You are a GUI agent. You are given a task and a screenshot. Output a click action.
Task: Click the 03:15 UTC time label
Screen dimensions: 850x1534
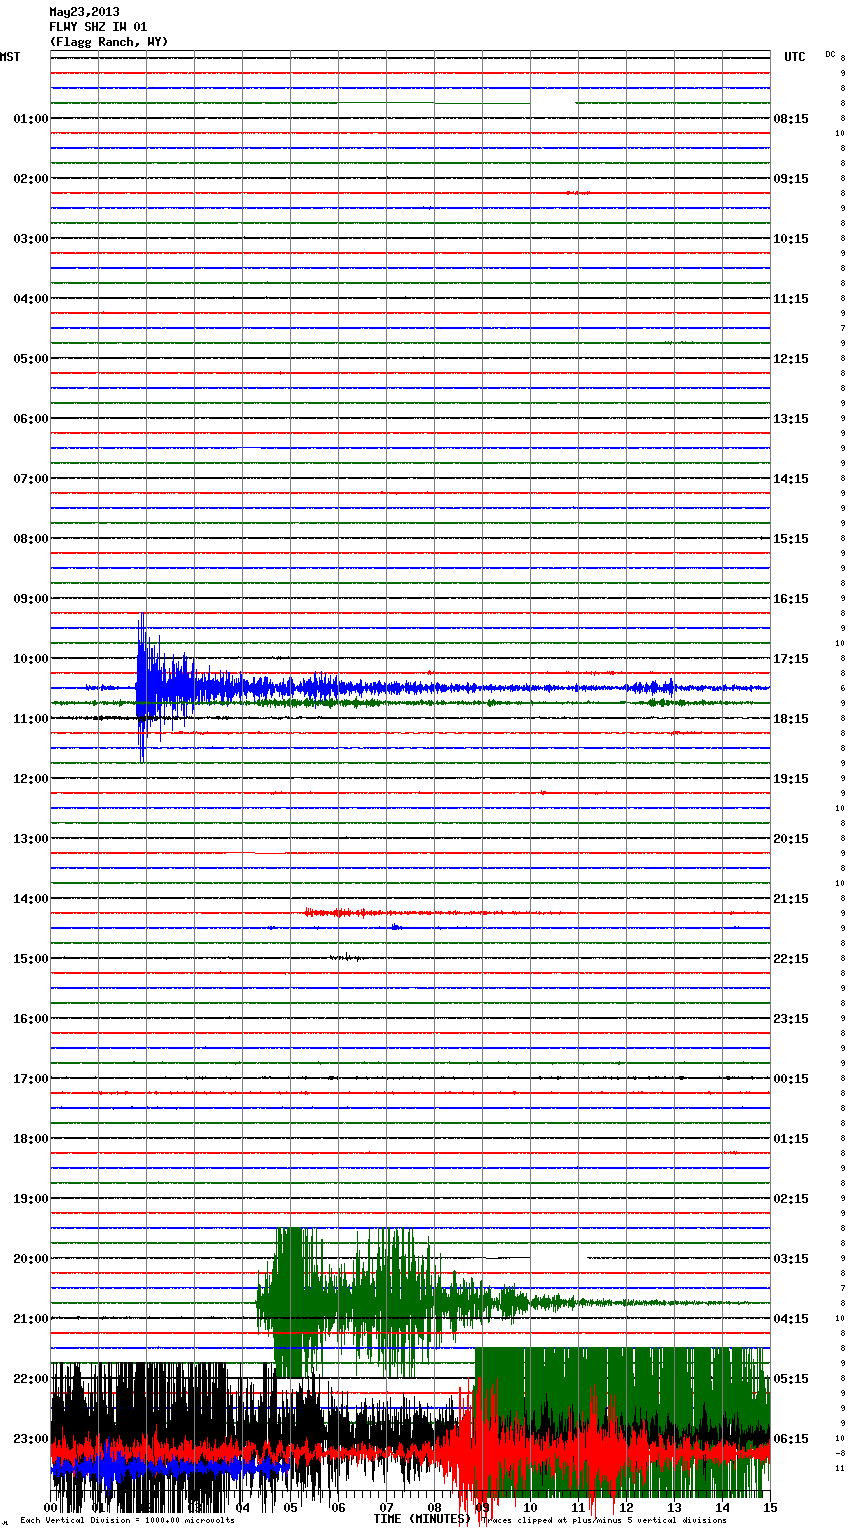coord(791,1259)
